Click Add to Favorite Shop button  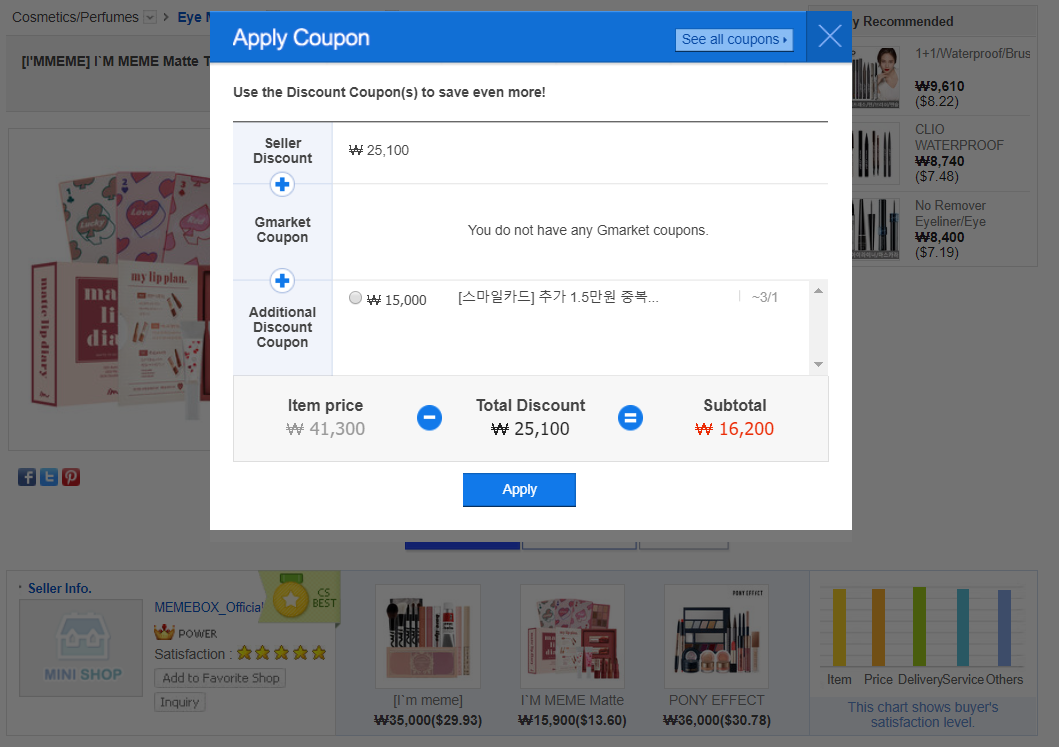pos(220,678)
